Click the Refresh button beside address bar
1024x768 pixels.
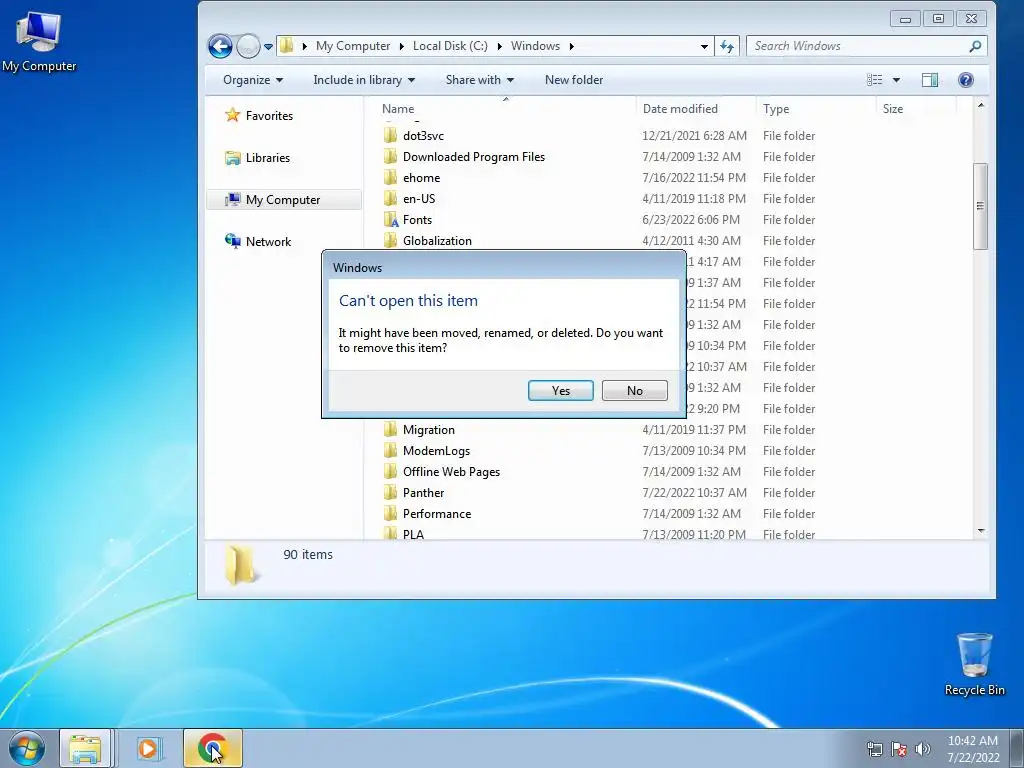727,46
